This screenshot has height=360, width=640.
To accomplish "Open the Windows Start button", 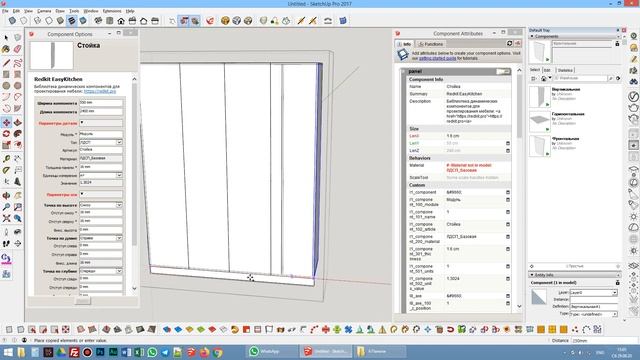I will [x=8, y=352].
